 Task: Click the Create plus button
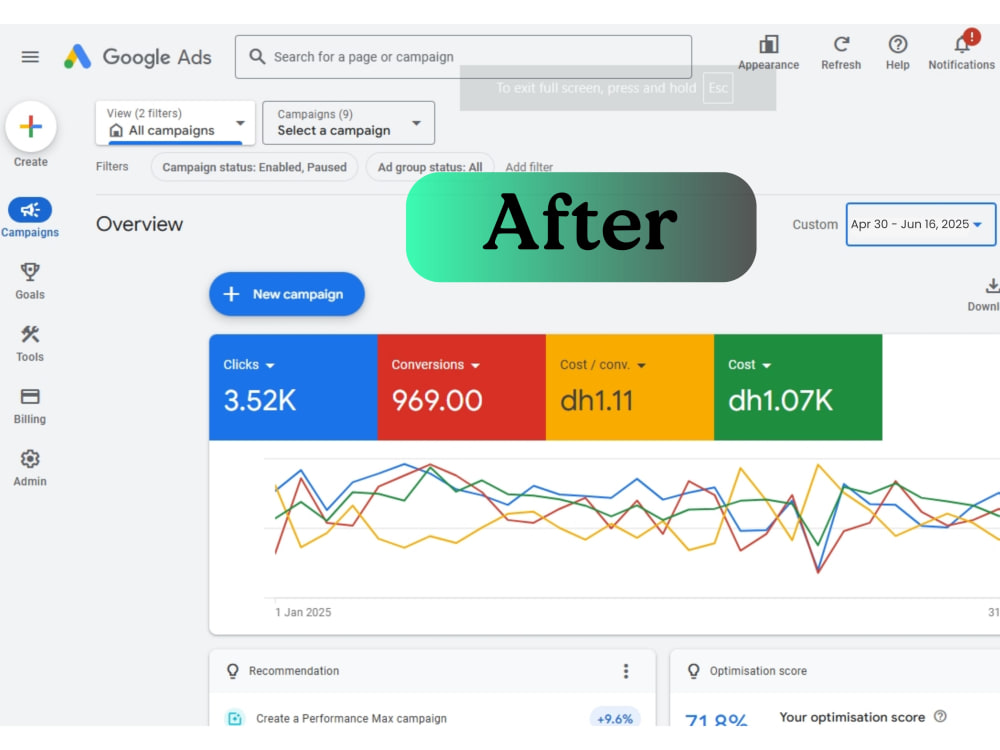coord(31,126)
